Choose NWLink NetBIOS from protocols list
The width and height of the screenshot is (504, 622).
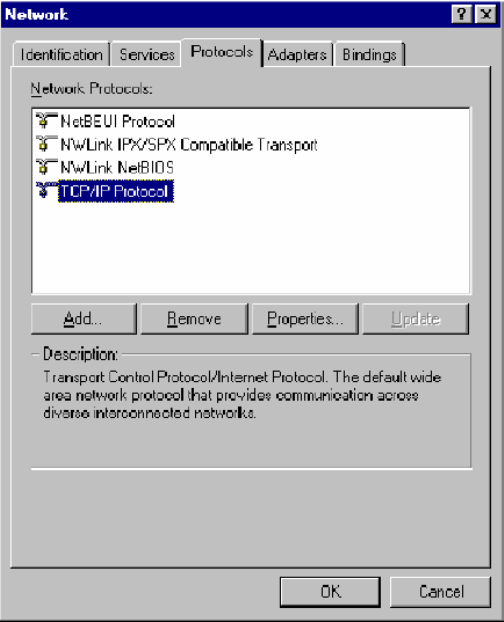point(117,167)
